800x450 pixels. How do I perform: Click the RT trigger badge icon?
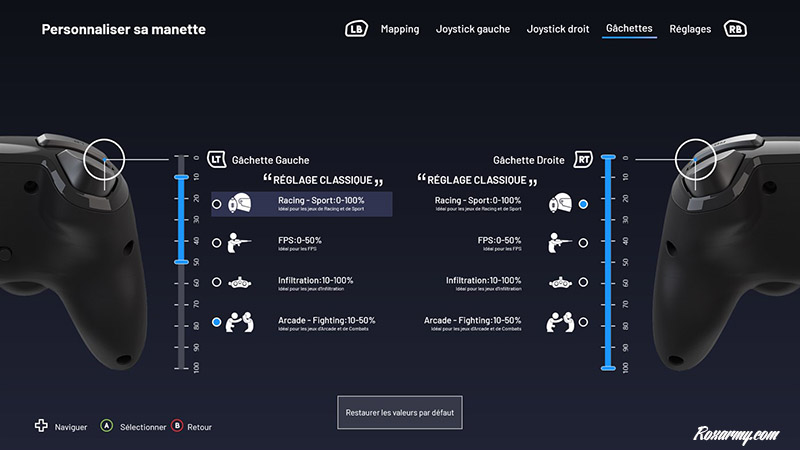pyautogui.click(x=583, y=159)
